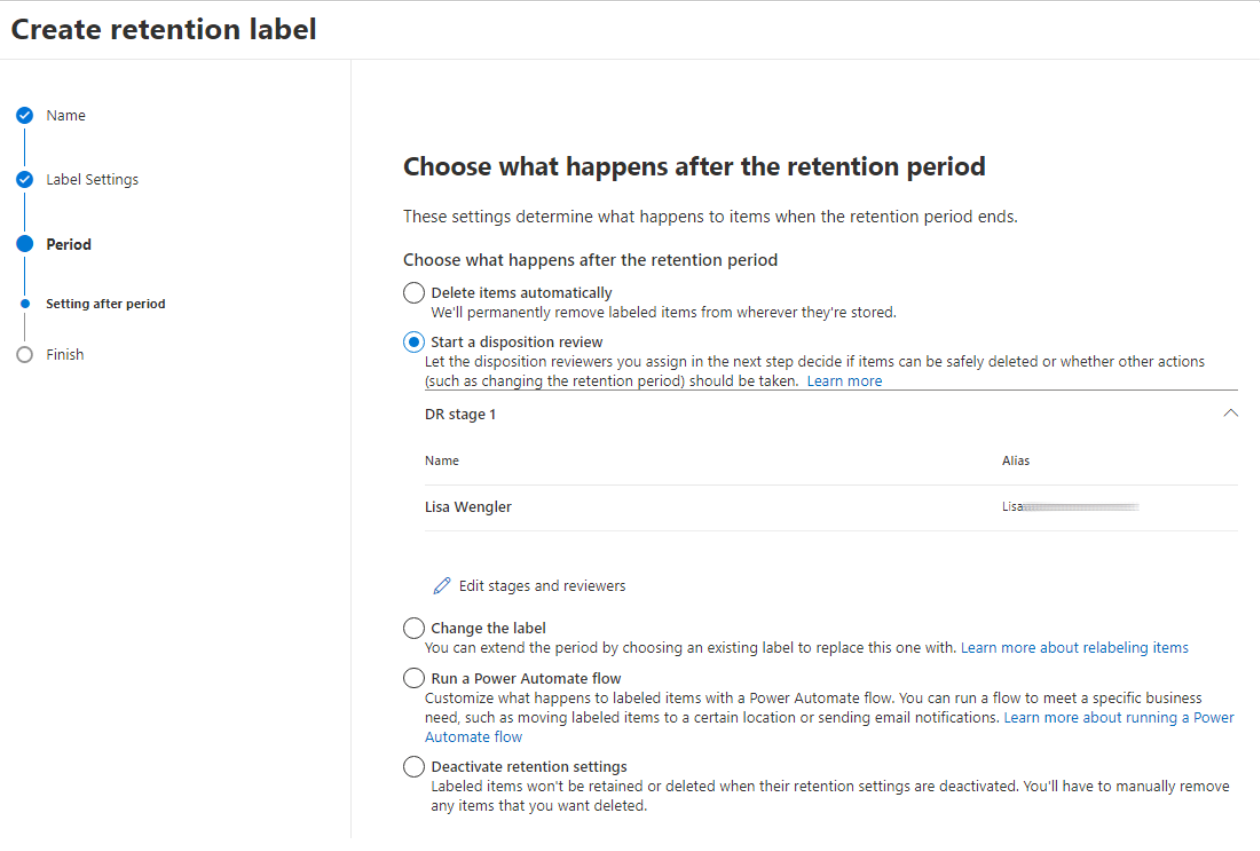Select Delete items automatically option
1260x851 pixels.
point(414,293)
